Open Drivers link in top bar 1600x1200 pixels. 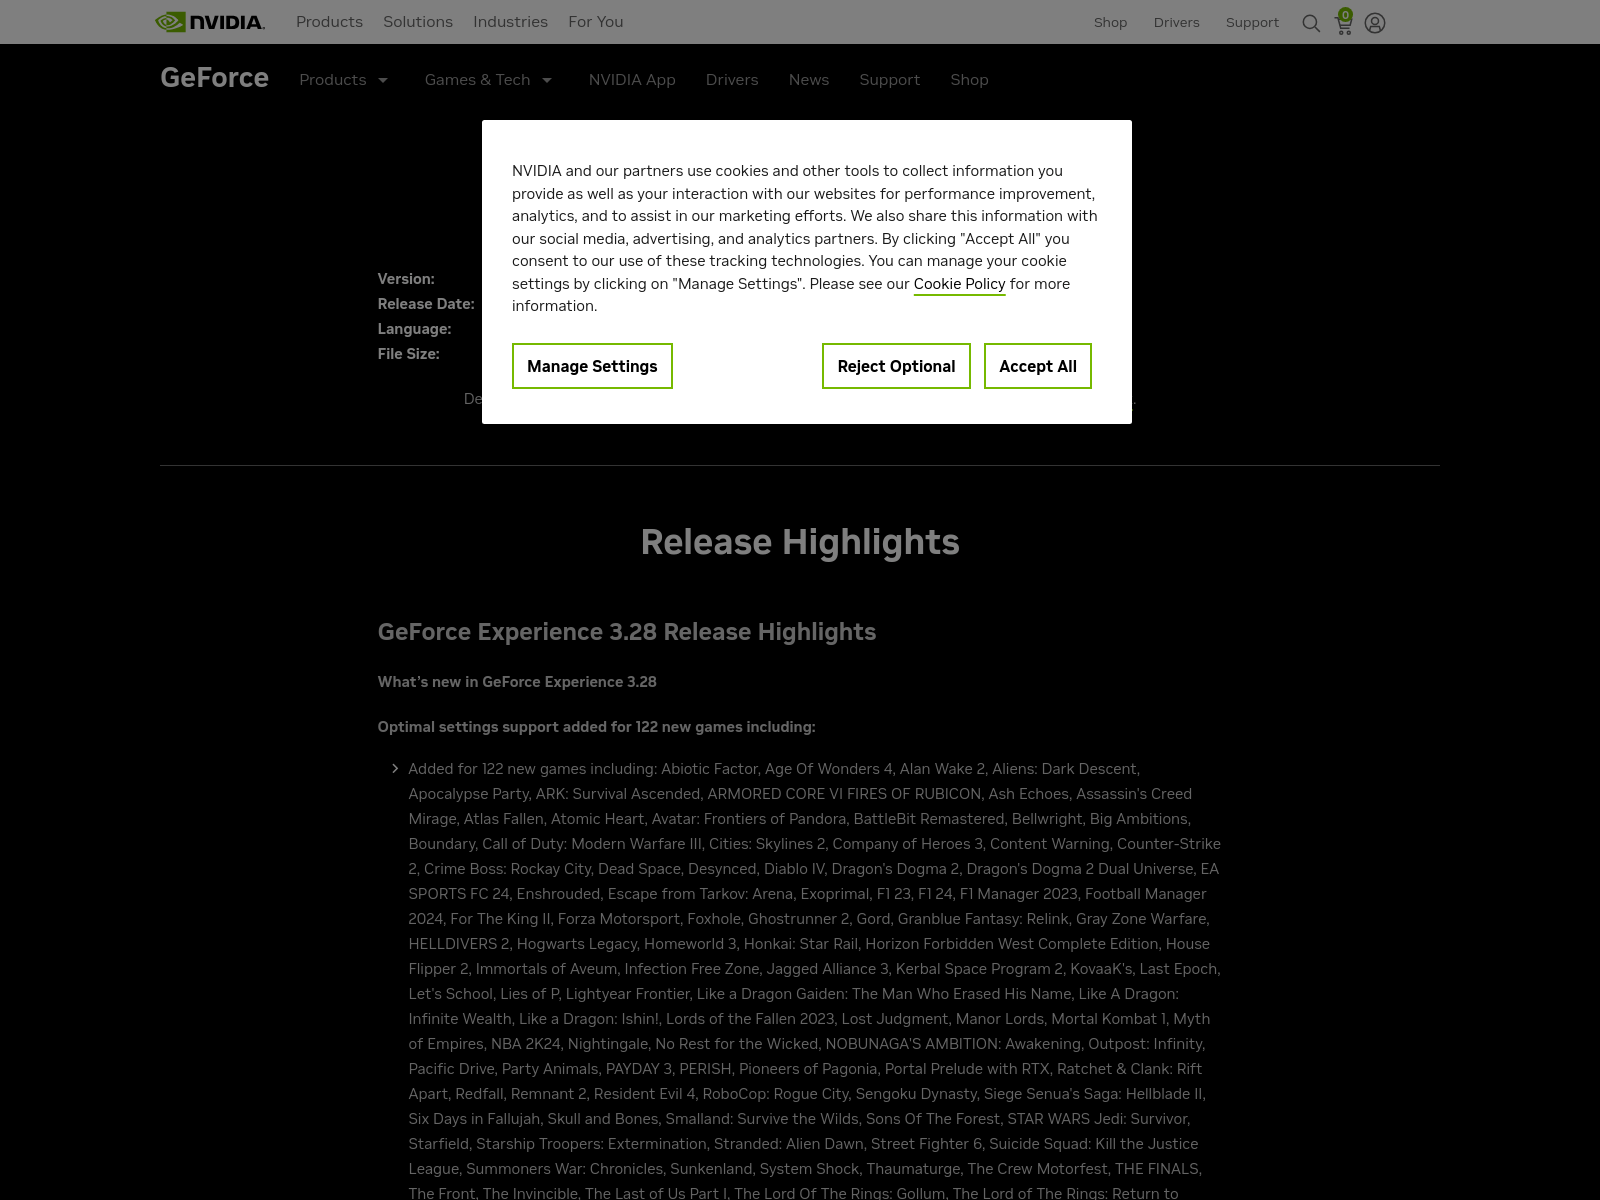point(1176,22)
